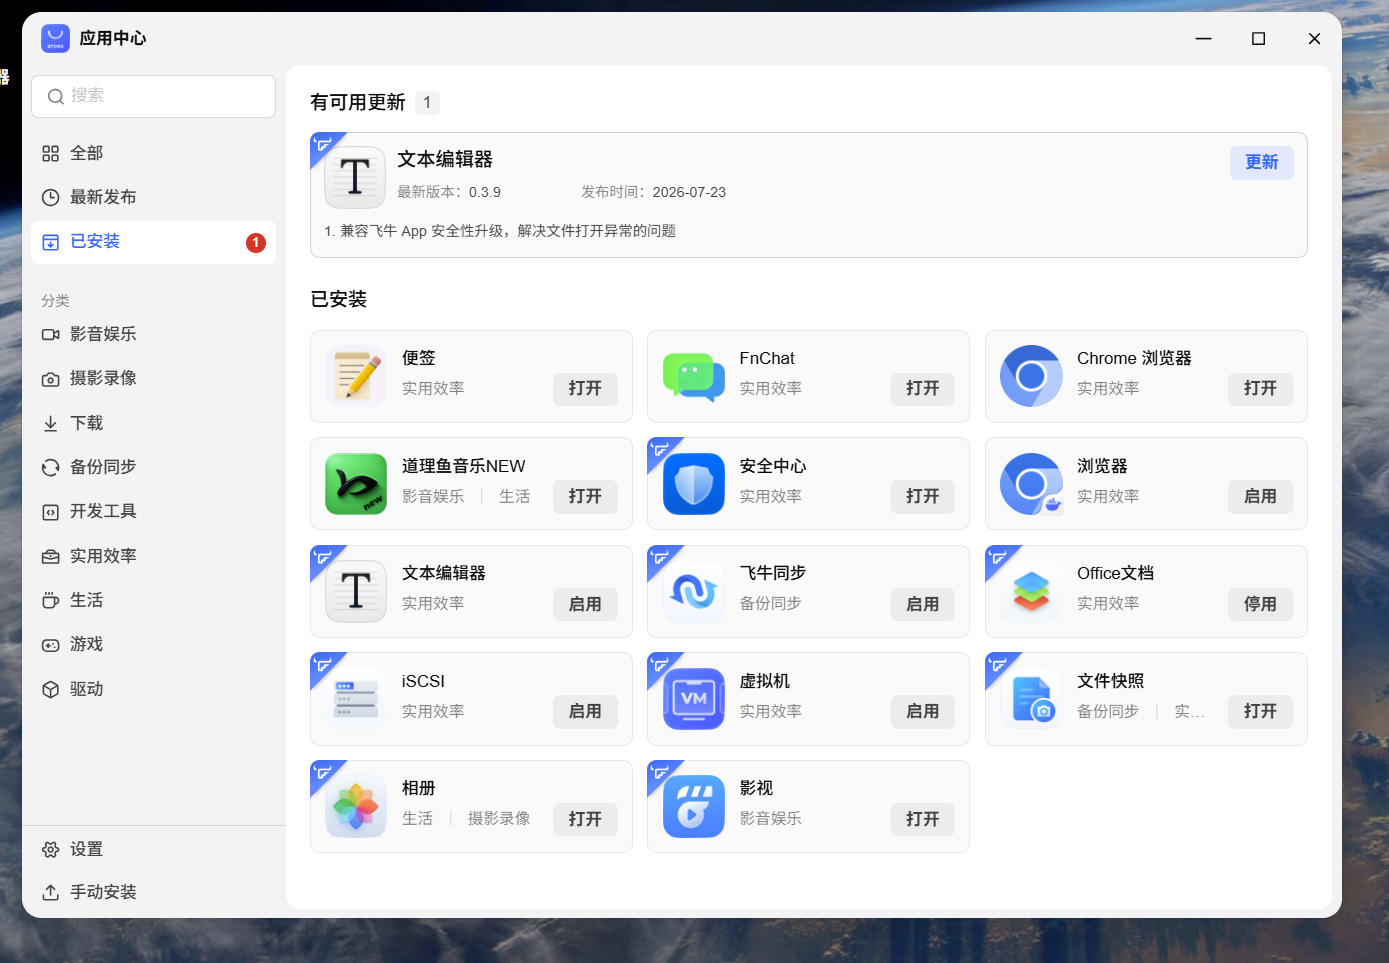The height and width of the screenshot is (963, 1389).
Task: Open the 便签 notepad app icon
Action: pyautogui.click(x=356, y=376)
